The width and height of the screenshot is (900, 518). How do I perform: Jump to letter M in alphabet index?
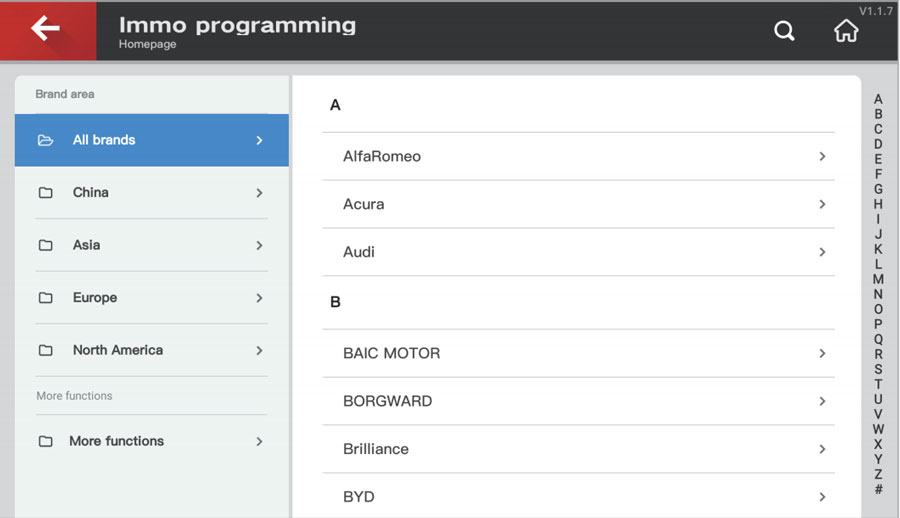pyautogui.click(x=878, y=280)
